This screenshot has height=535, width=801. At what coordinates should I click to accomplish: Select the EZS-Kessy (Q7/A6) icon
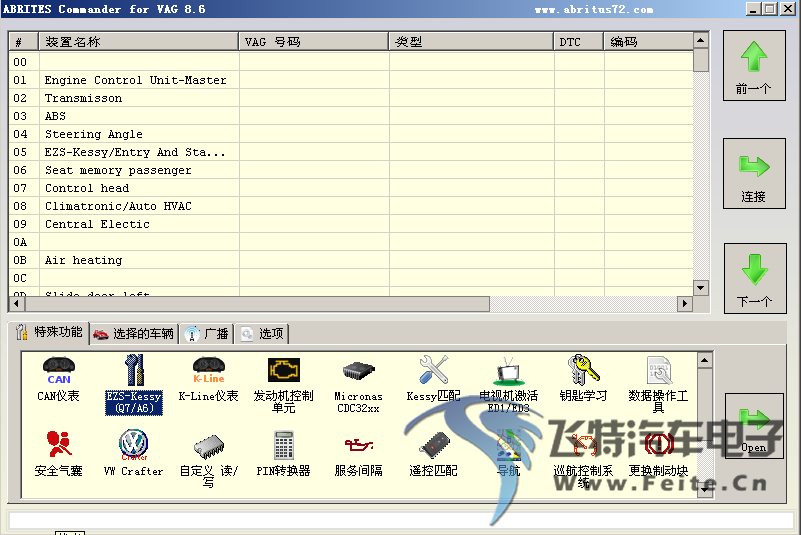[134, 385]
